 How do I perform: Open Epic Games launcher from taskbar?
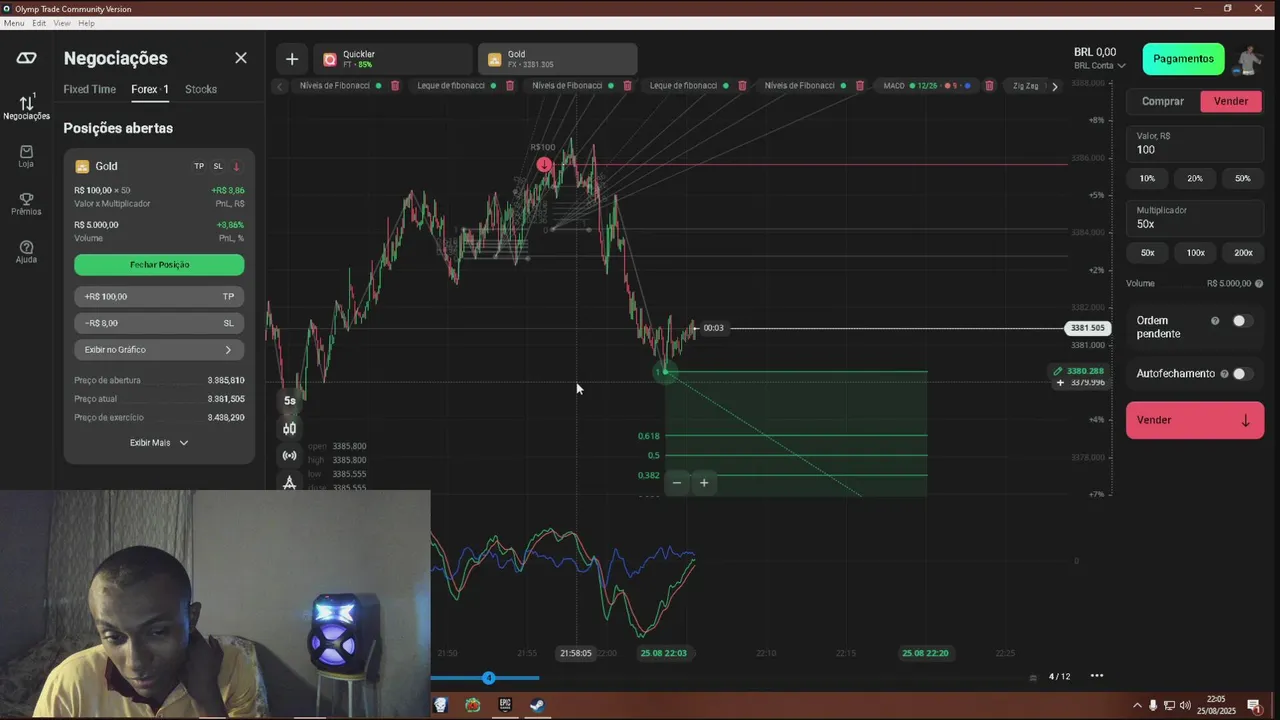point(505,705)
